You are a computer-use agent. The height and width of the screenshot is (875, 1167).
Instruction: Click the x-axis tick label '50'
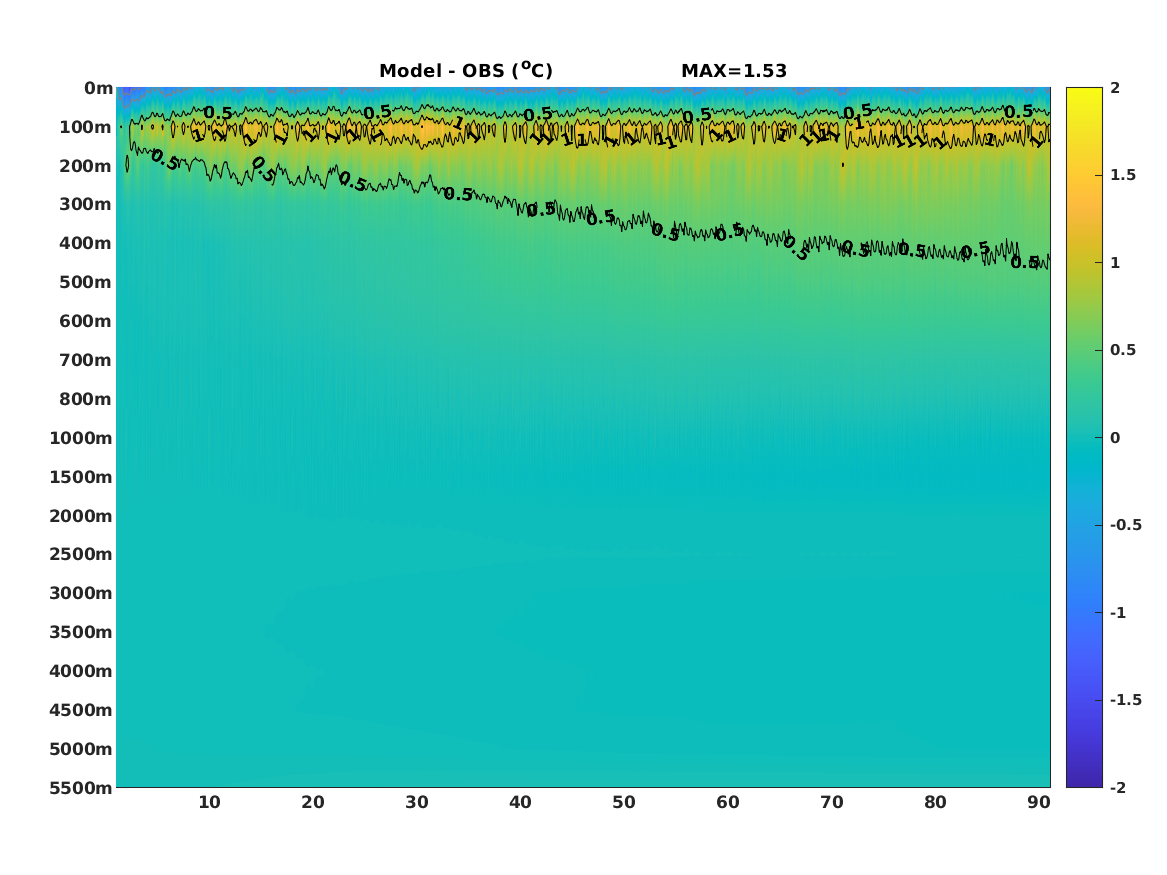click(624, 802)
